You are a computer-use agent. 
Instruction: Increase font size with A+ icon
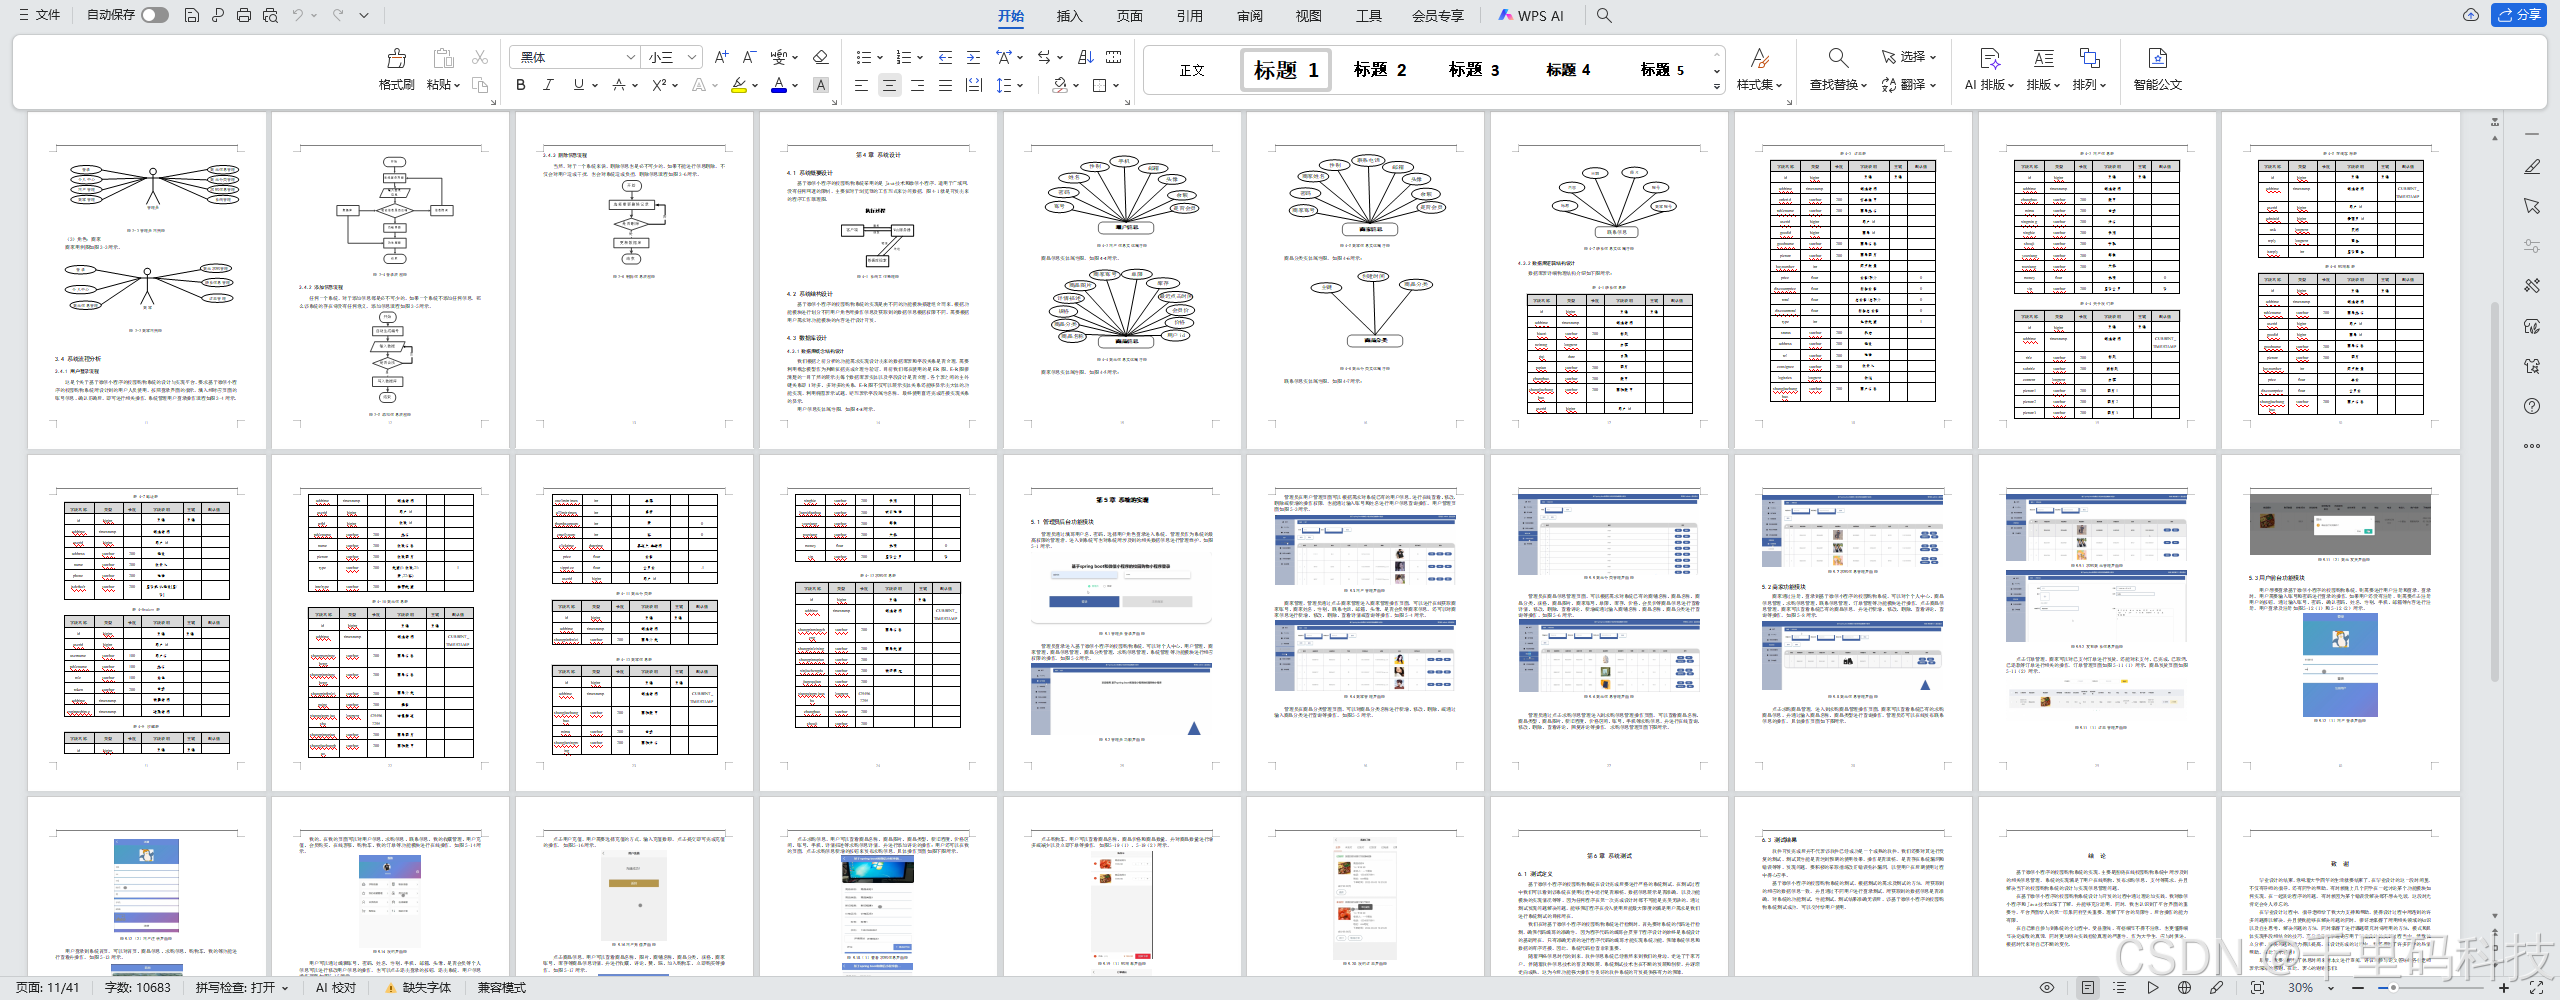tap(721, 57)
